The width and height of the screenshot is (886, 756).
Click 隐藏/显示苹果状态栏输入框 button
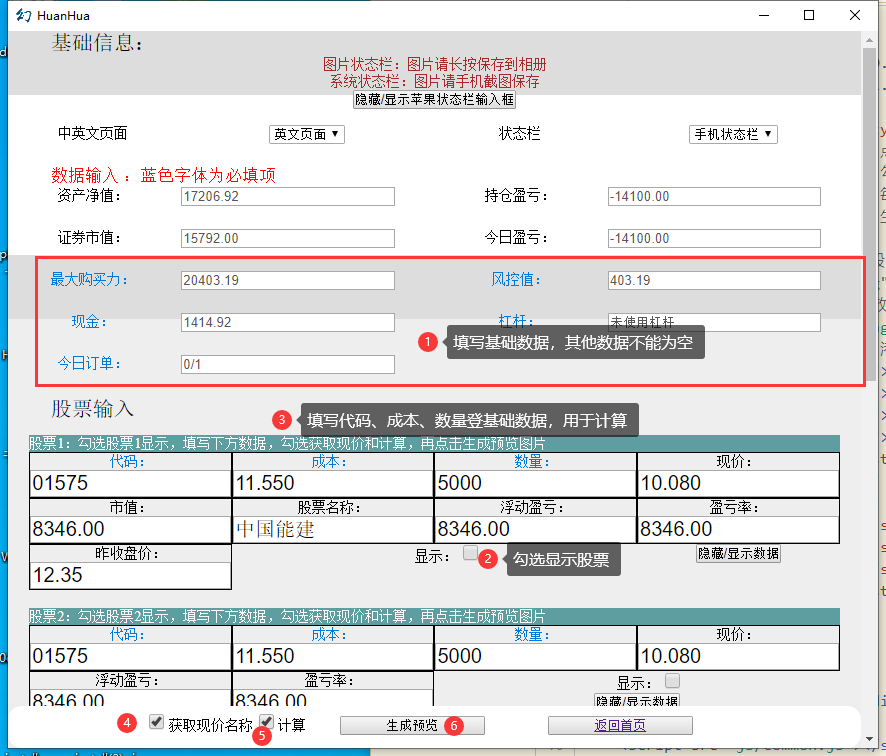pos(434,100)
